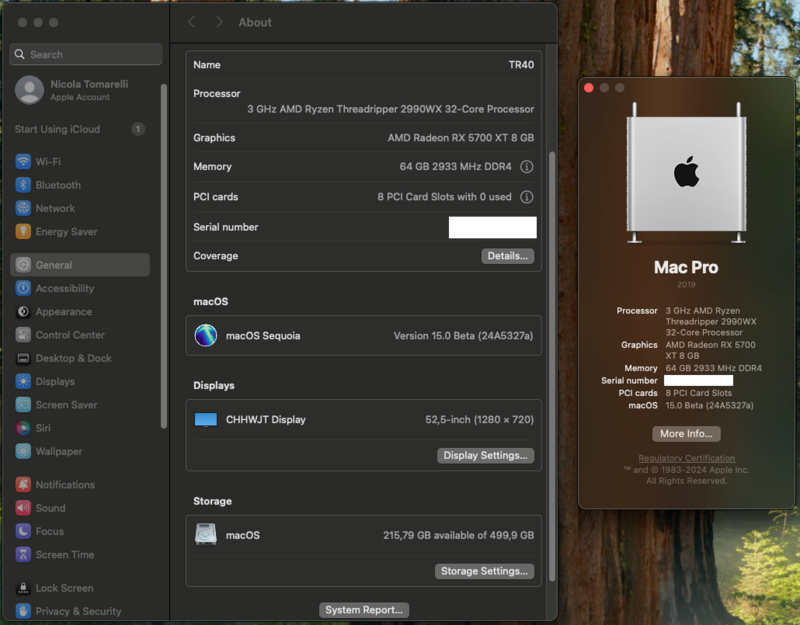Click the About pane scrollbar

click(x=552, y=366)
